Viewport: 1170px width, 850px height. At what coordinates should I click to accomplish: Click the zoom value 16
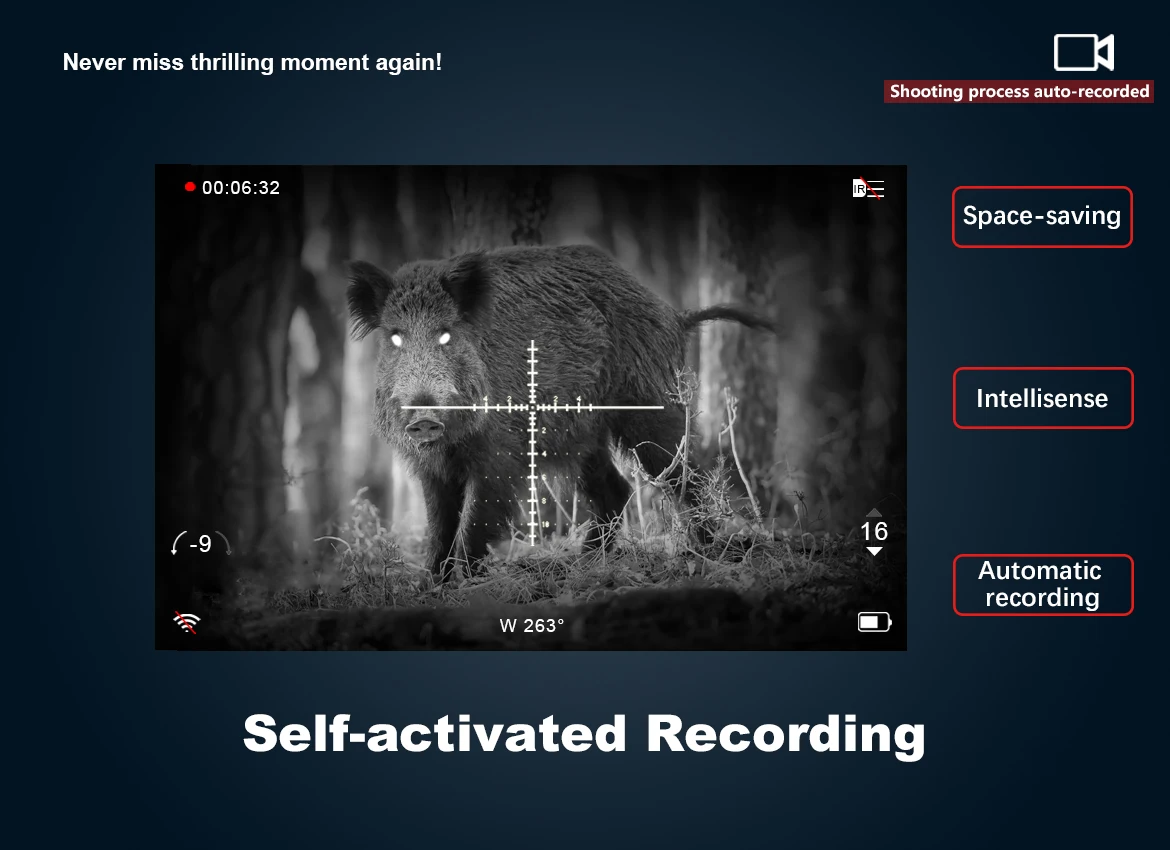[874, 531]
